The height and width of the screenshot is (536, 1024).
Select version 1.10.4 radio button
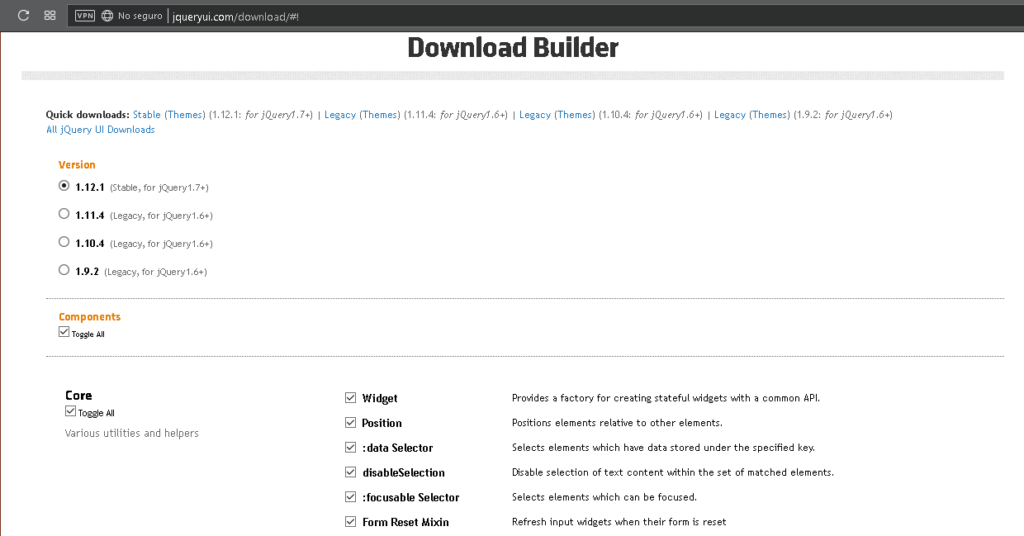click(63, 242)
